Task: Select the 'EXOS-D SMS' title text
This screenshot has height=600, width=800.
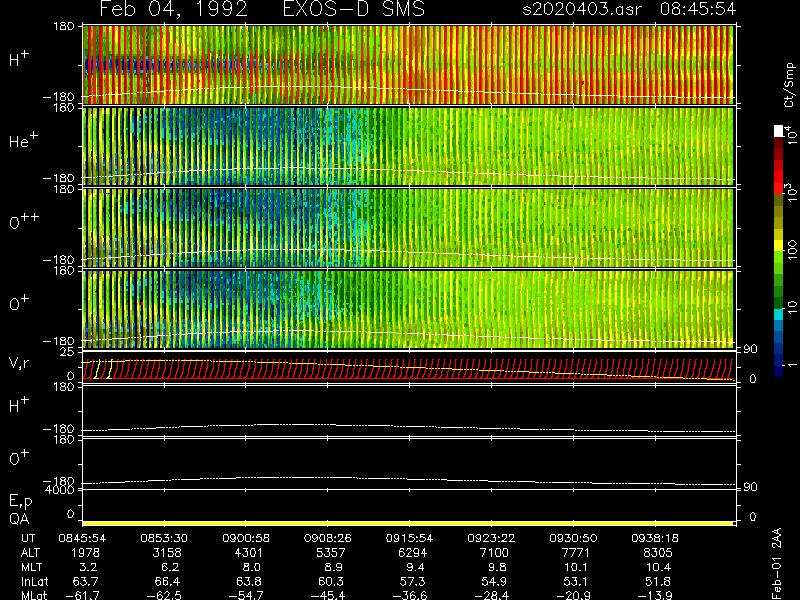Action: coord(354,9)
